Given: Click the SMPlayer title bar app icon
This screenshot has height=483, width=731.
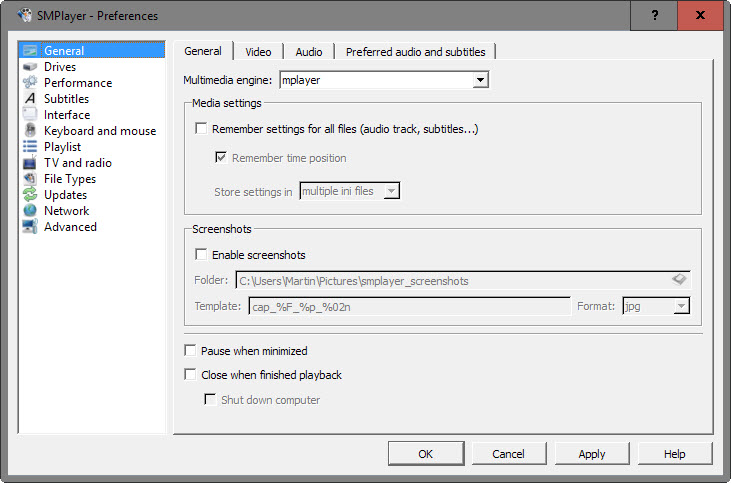Looking at the screenshot, I should 24,15.
